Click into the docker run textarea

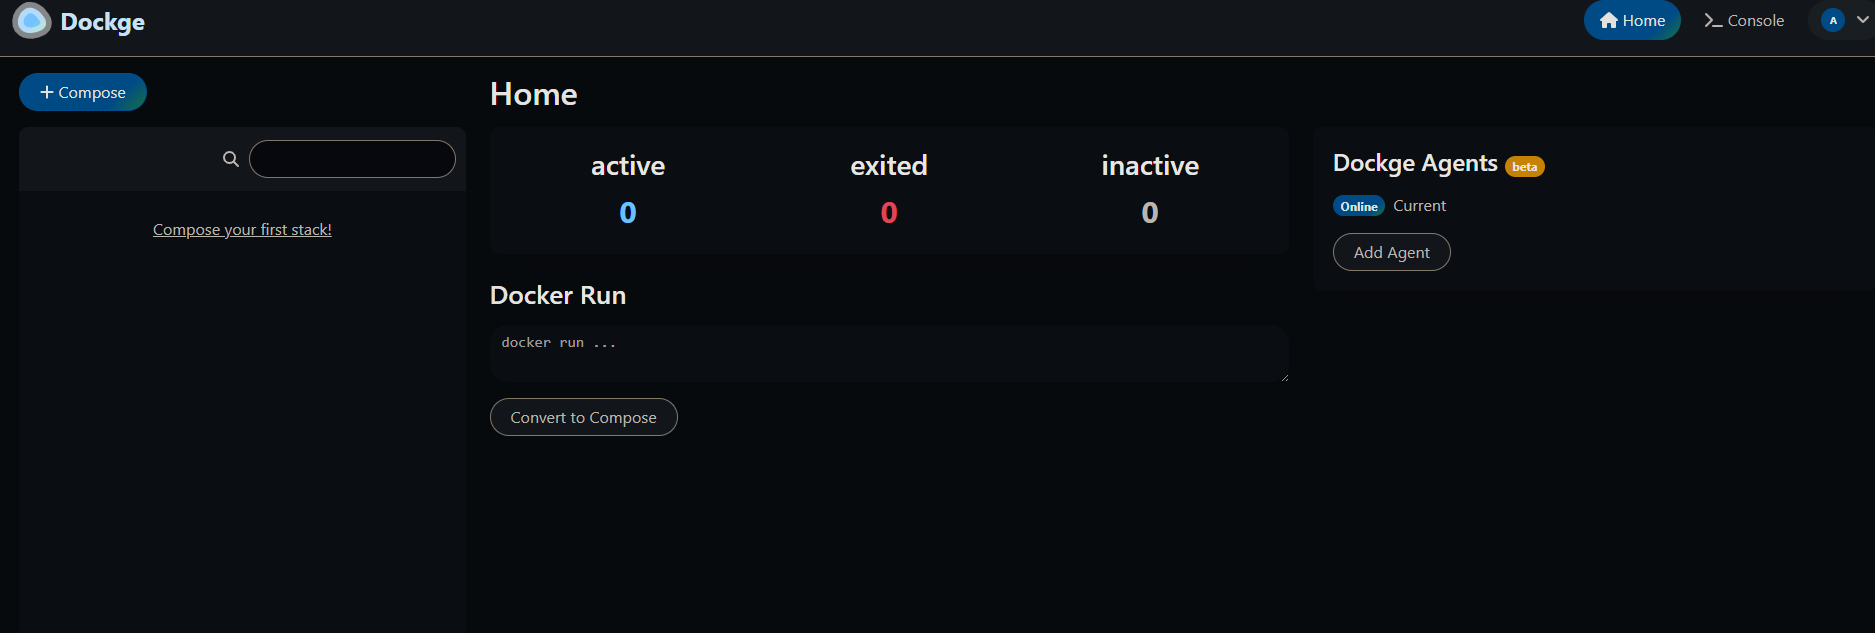point(889,353)
